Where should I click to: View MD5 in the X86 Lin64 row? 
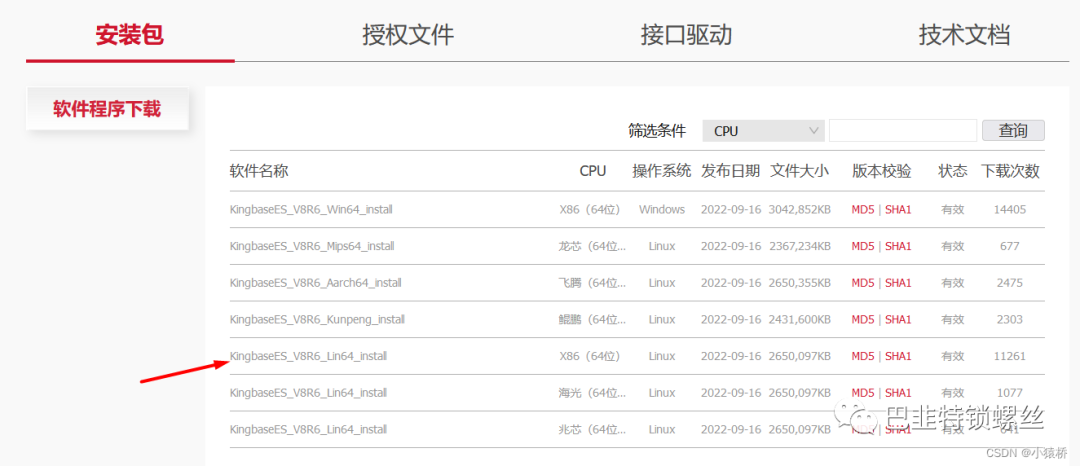pyautogui.click(x=862, y=356)
